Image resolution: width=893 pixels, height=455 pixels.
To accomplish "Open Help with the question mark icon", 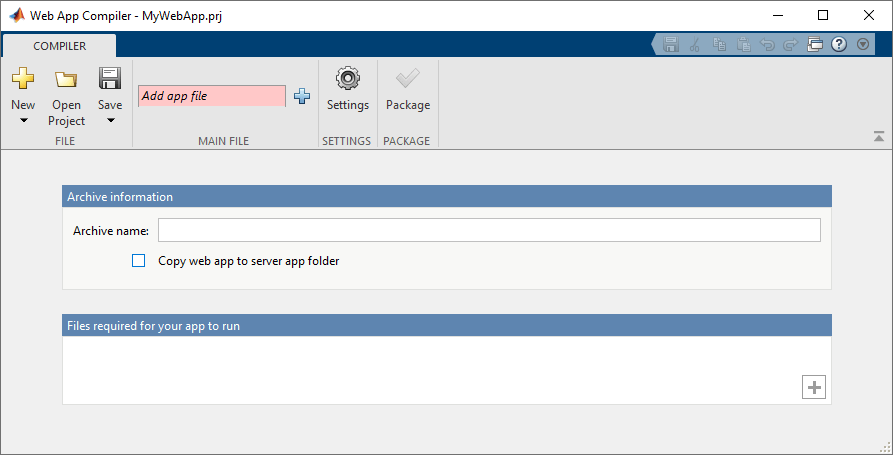I will click(x=839, y=45).
